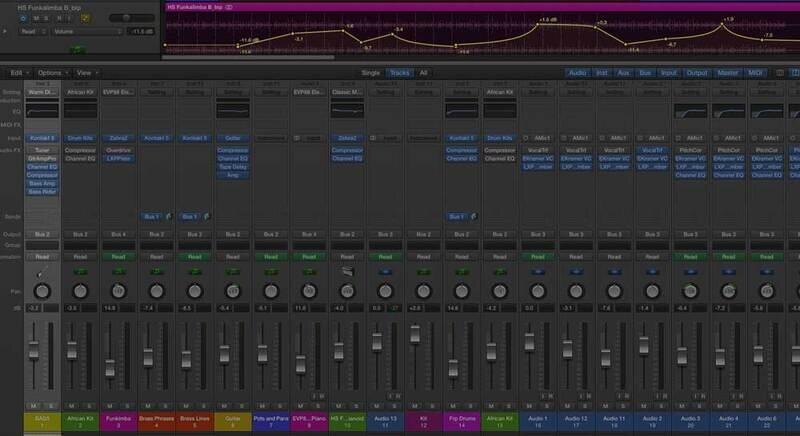Enable input monitoring on Audio 13 strip
This screenshot has width=800, height=436.
click(x=390, y=396)
